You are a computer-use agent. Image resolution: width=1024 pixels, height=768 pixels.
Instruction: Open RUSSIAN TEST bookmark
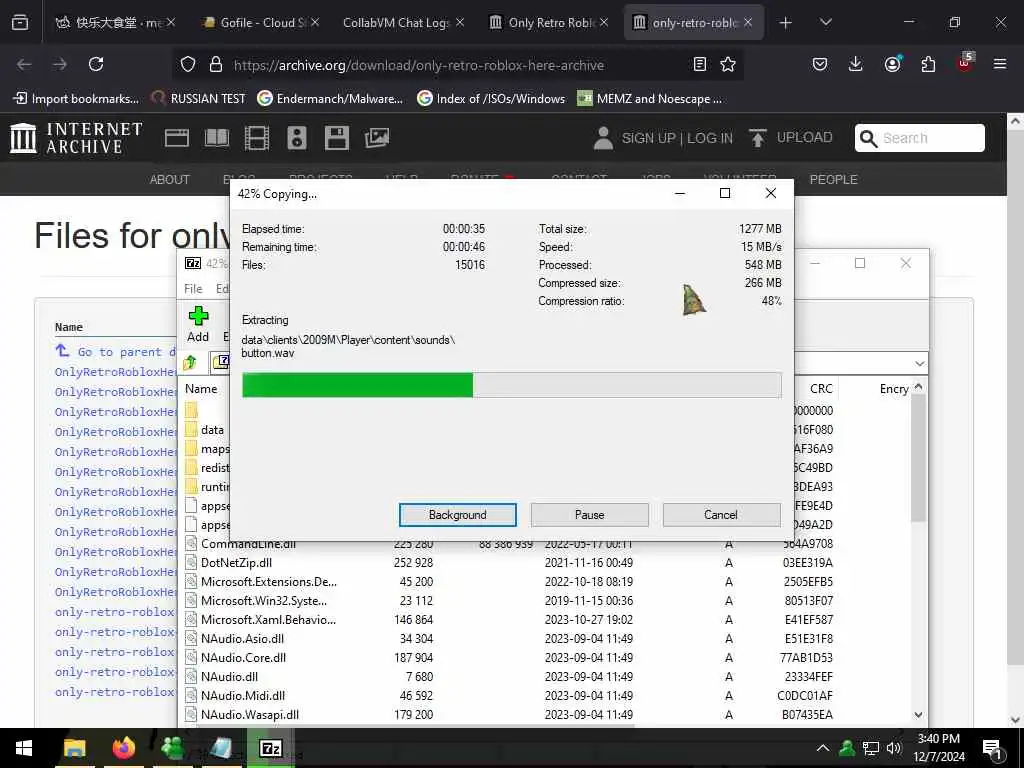[x=198, y=99]
